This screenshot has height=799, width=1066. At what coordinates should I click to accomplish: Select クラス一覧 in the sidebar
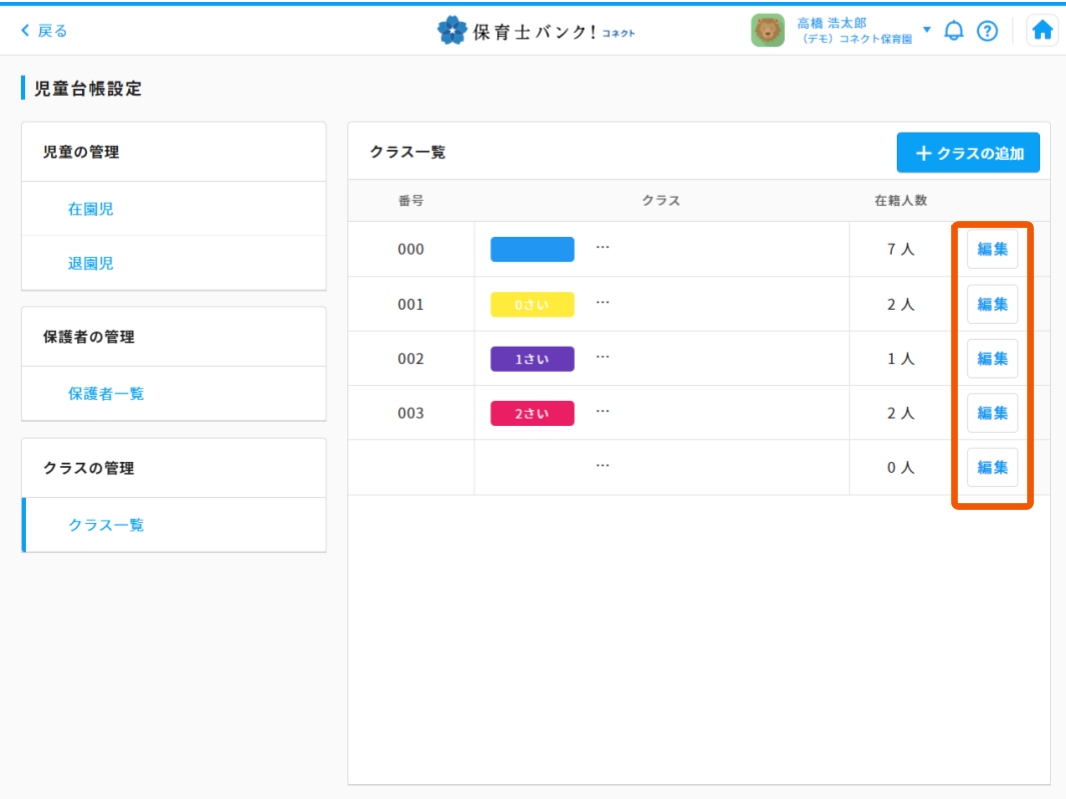(x=106, y=524)
